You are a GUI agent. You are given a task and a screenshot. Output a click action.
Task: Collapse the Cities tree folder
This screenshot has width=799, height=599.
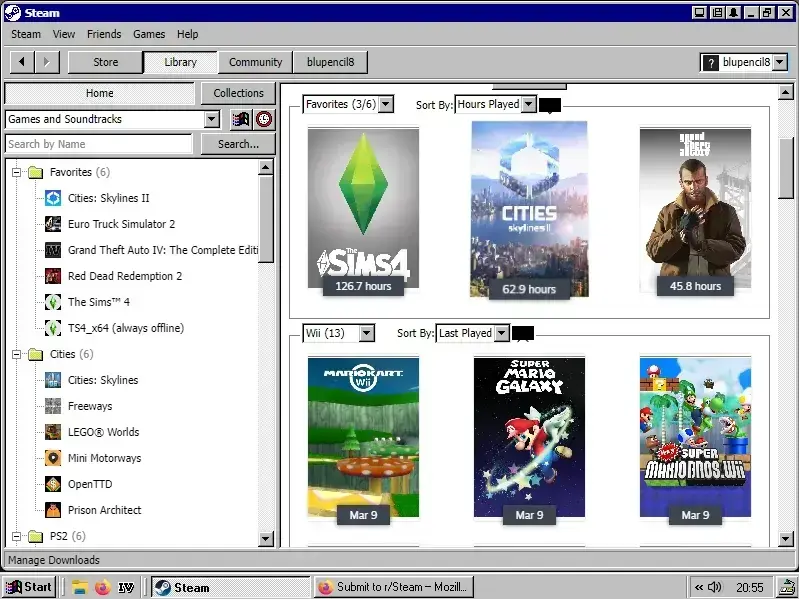click(x=16, y=354)
